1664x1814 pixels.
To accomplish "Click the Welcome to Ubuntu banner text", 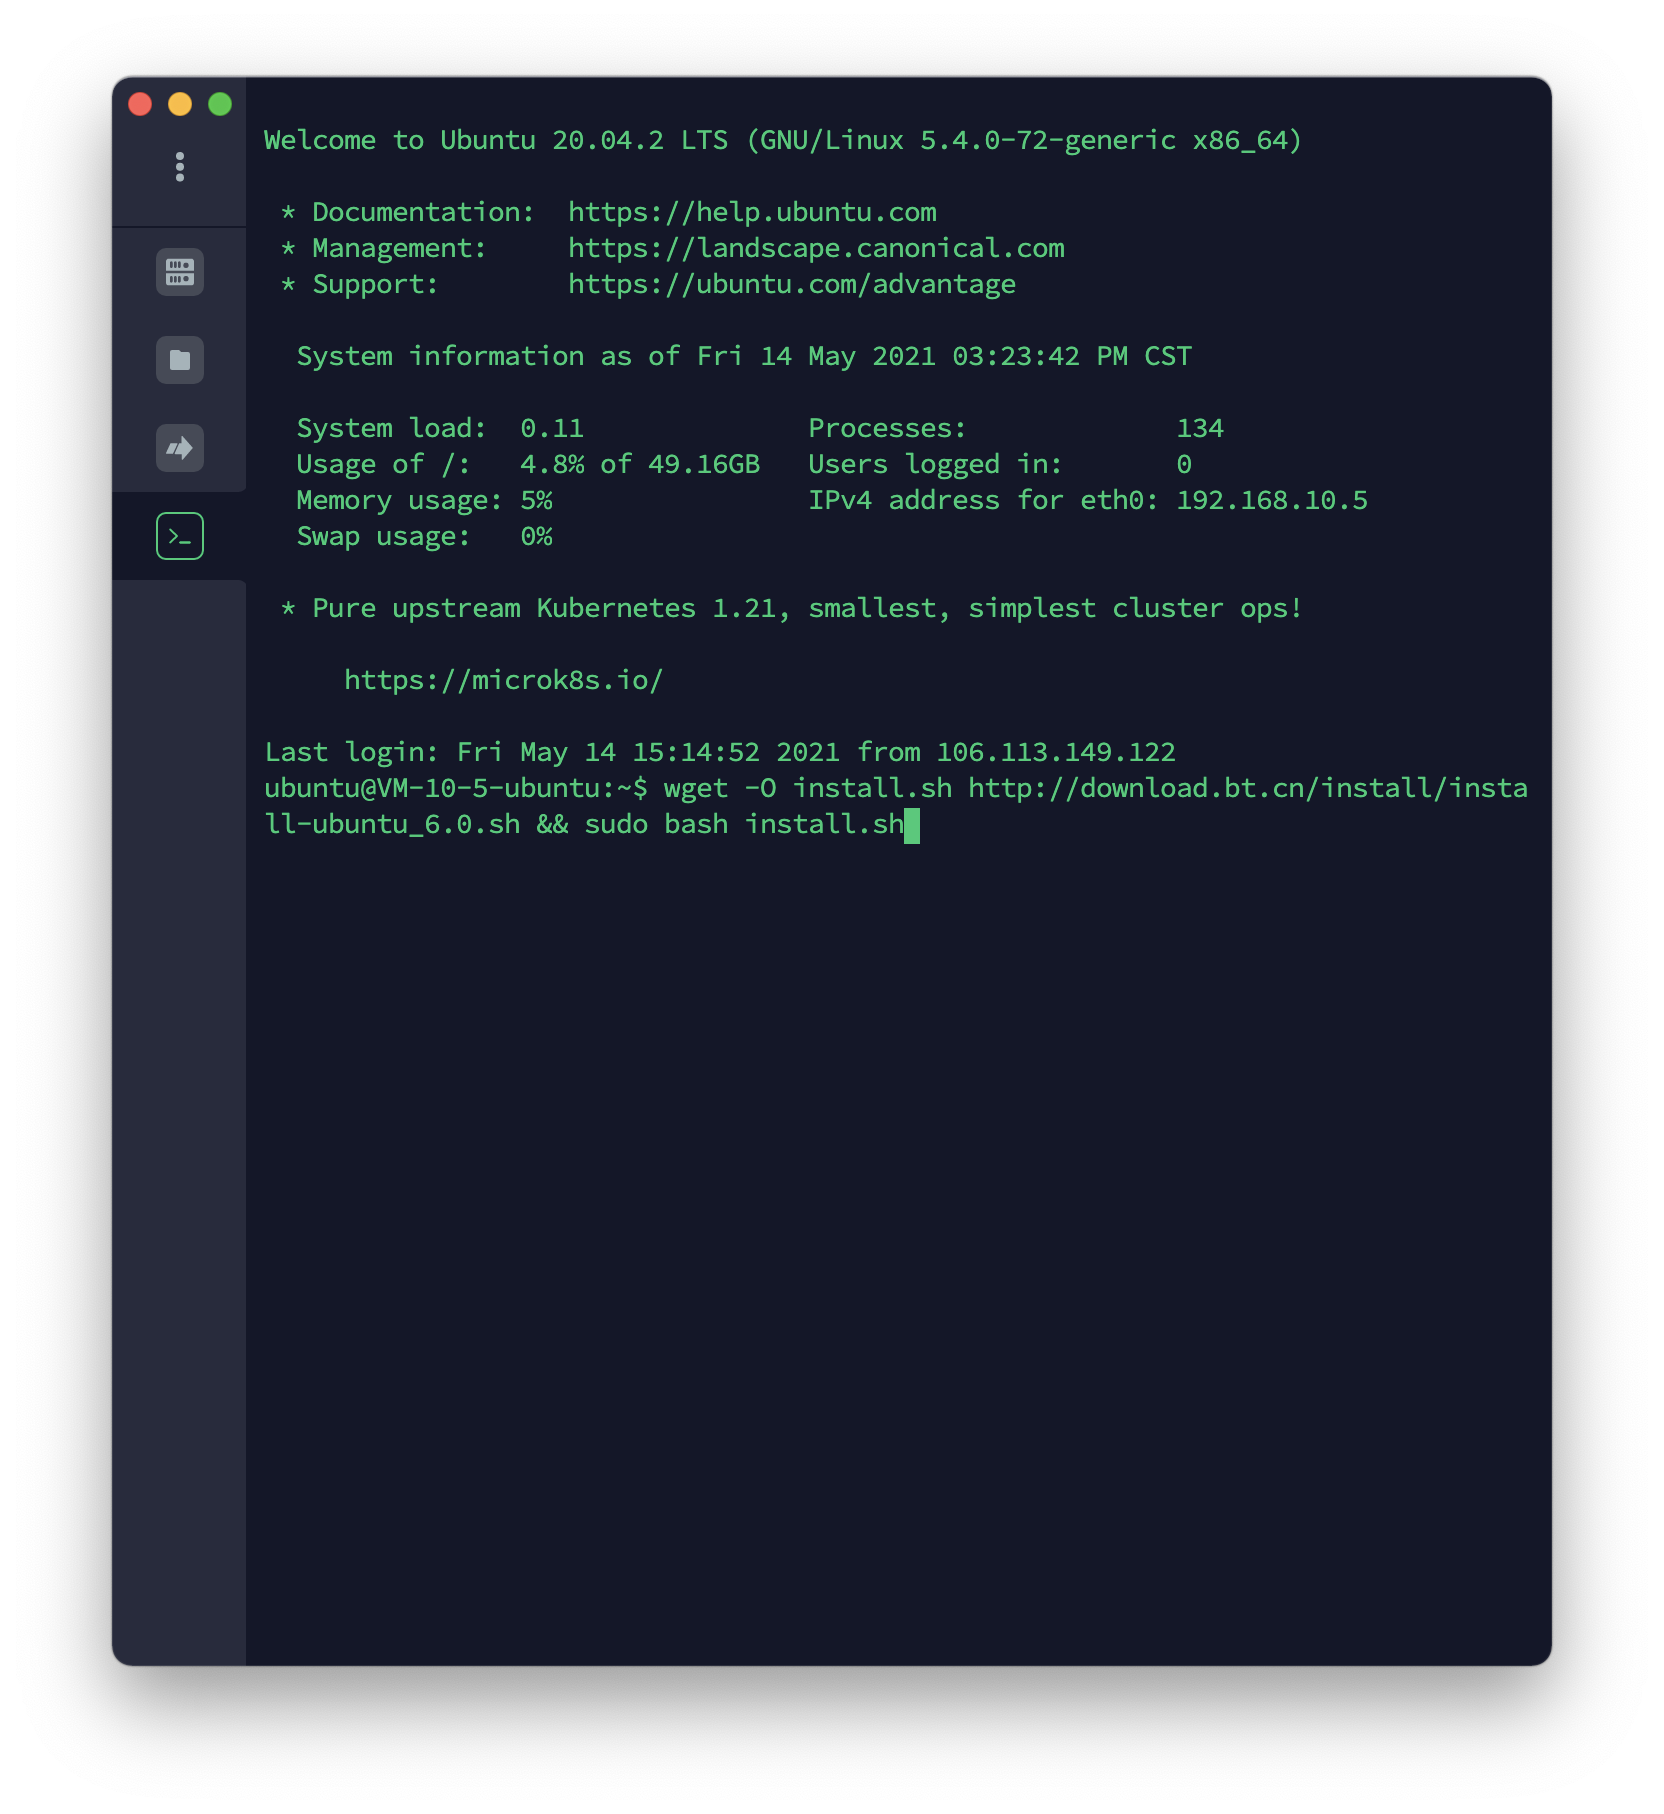I will pyautogui.click(x=783, y=140).
